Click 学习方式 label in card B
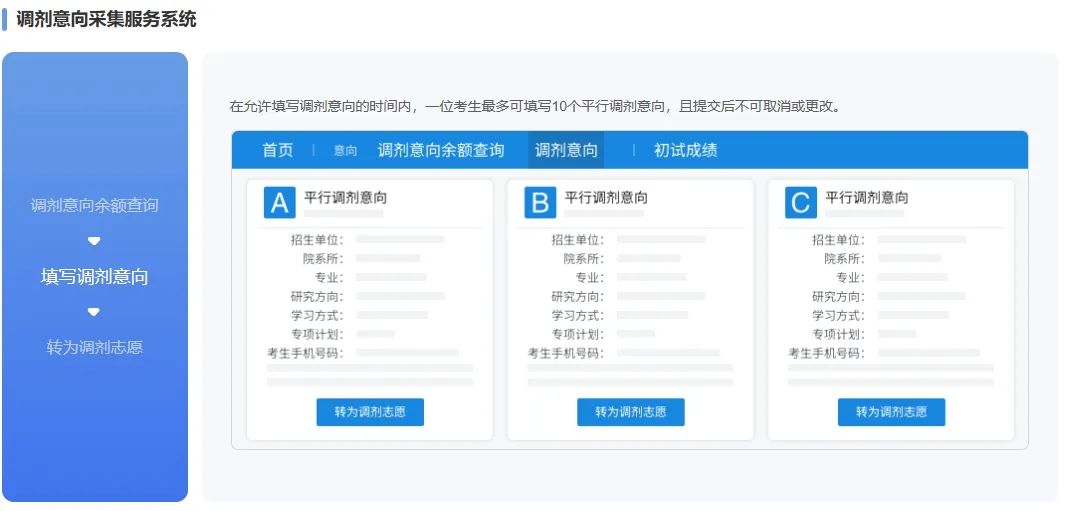 pyautogui.click(x=578, y=316)
